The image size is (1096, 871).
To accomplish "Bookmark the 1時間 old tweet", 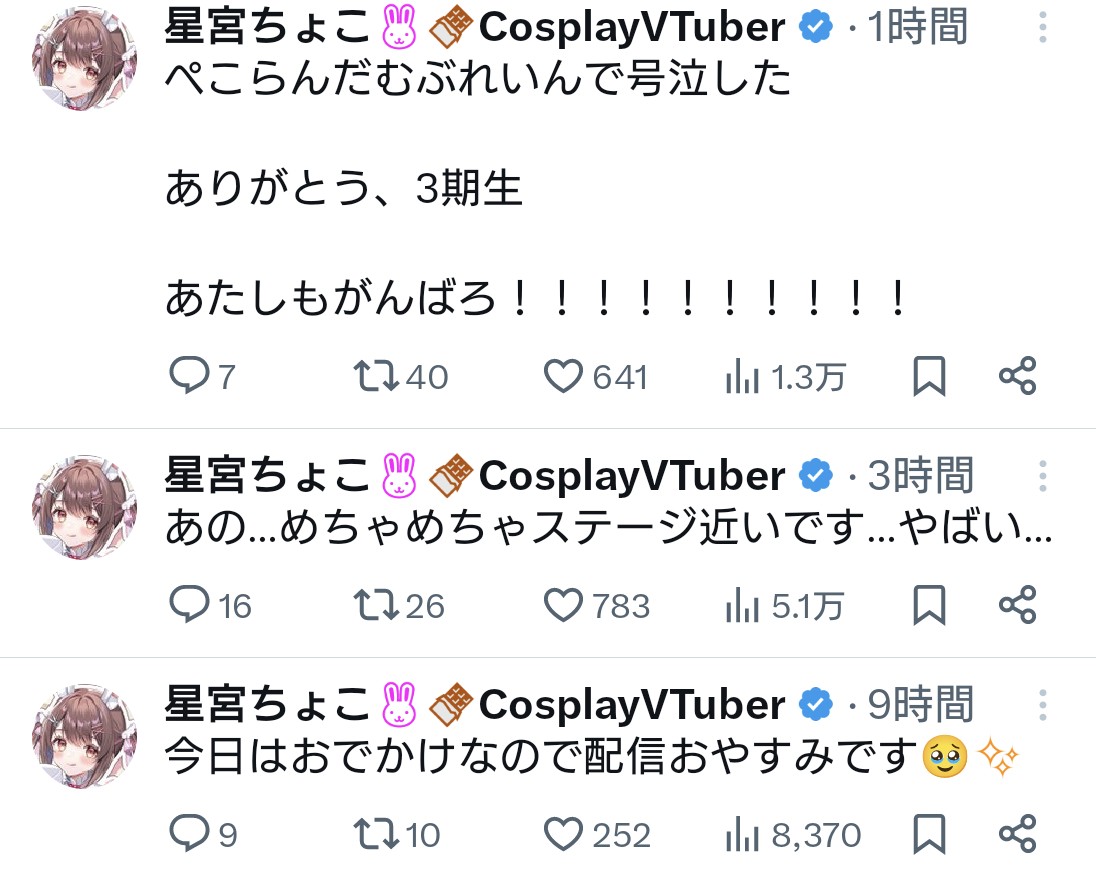I will [929, 376].
